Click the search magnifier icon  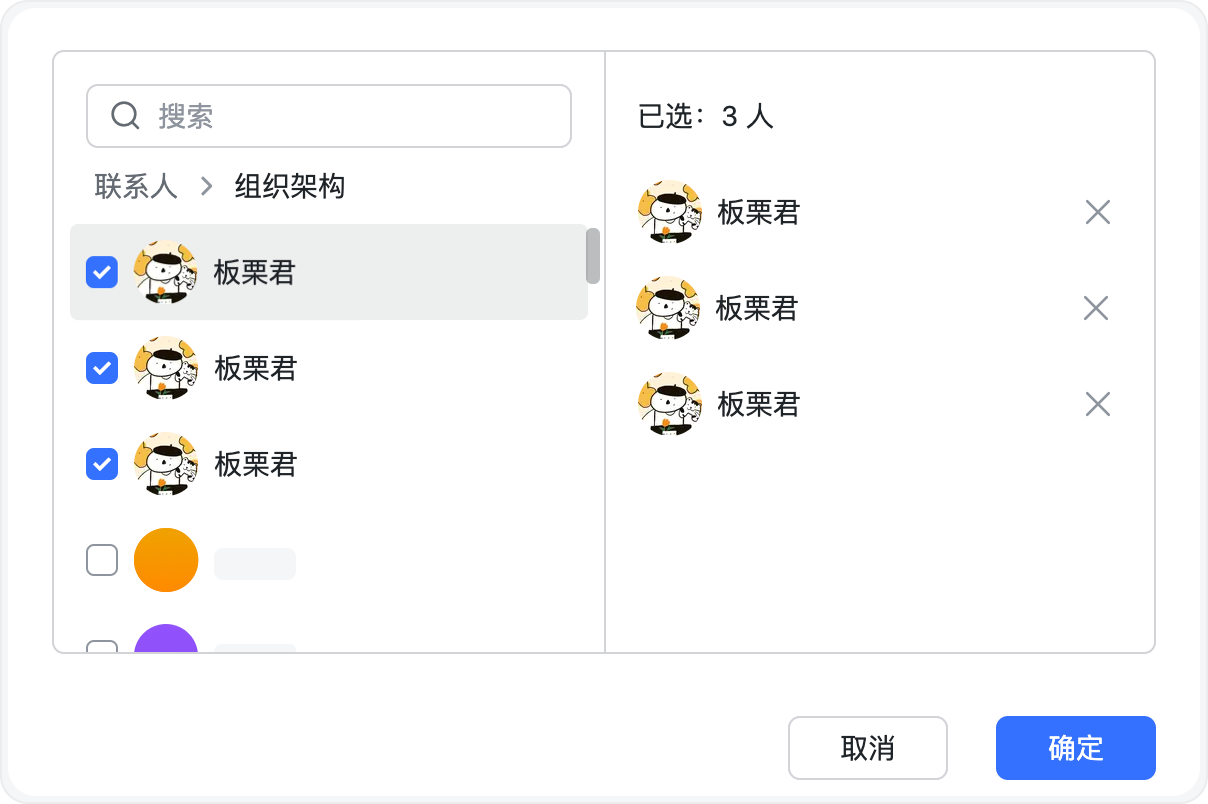125,116
